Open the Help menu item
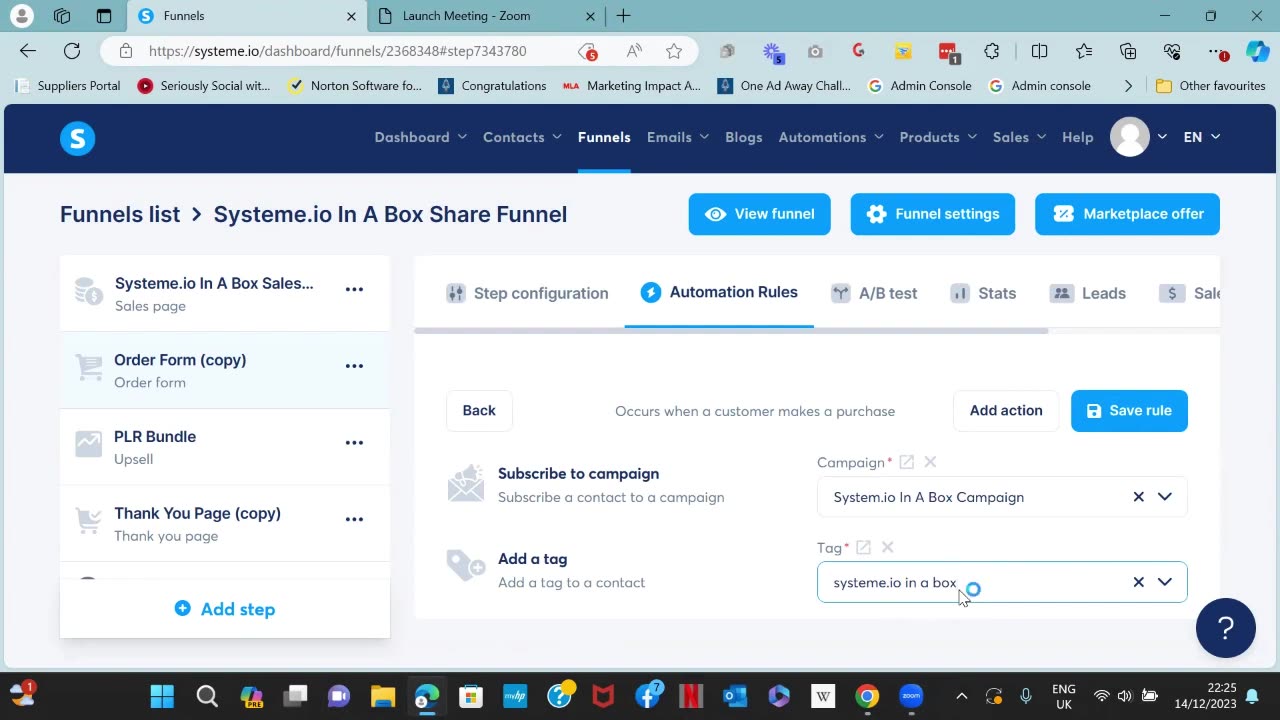Image resolution: width=1280 pixels, height=720 pixels. (1078, 137)
